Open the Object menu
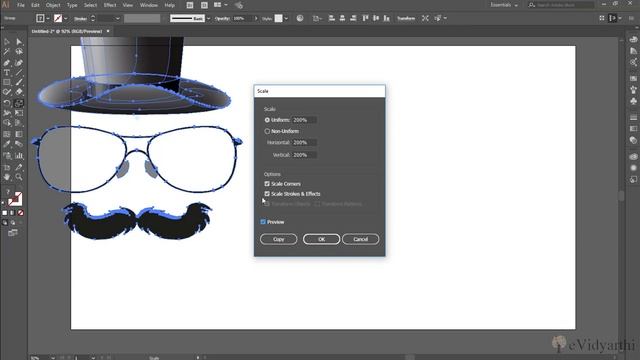The width and height of the screenshot is (640, 360). (53, 5)
